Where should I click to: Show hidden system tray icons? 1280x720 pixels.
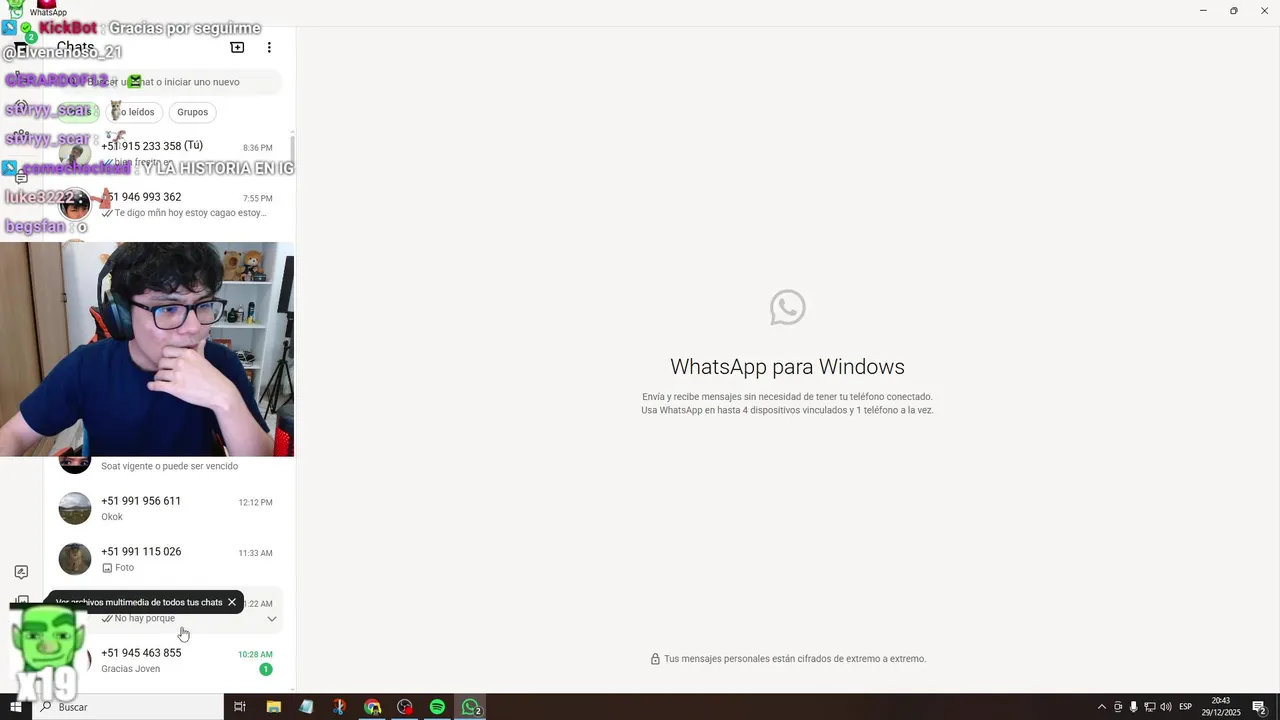click(1102, 707)
